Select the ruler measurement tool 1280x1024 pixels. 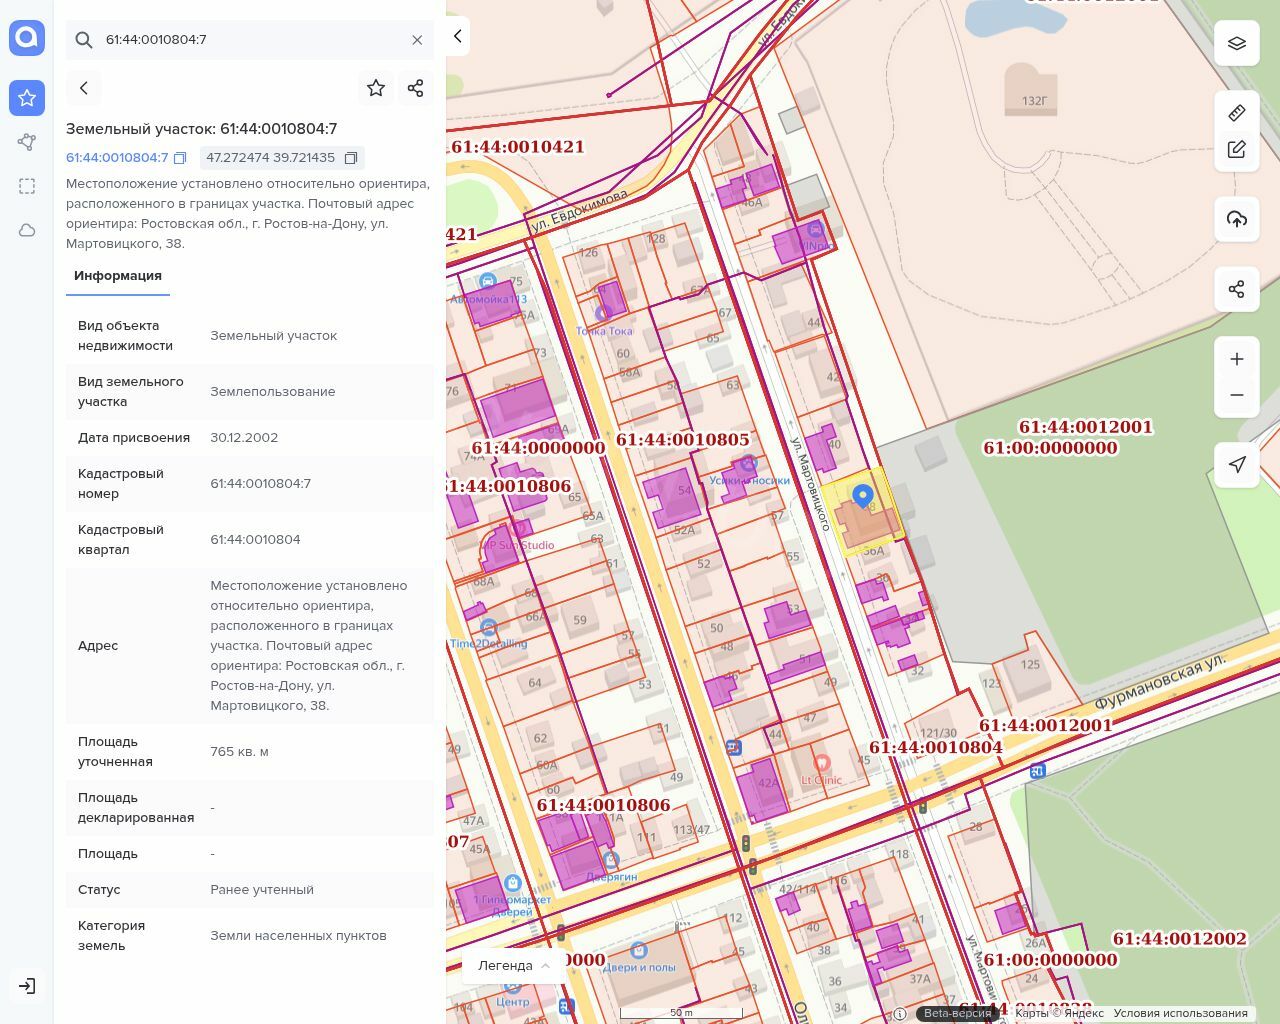pyautogui.click(x=1237, y=113)
